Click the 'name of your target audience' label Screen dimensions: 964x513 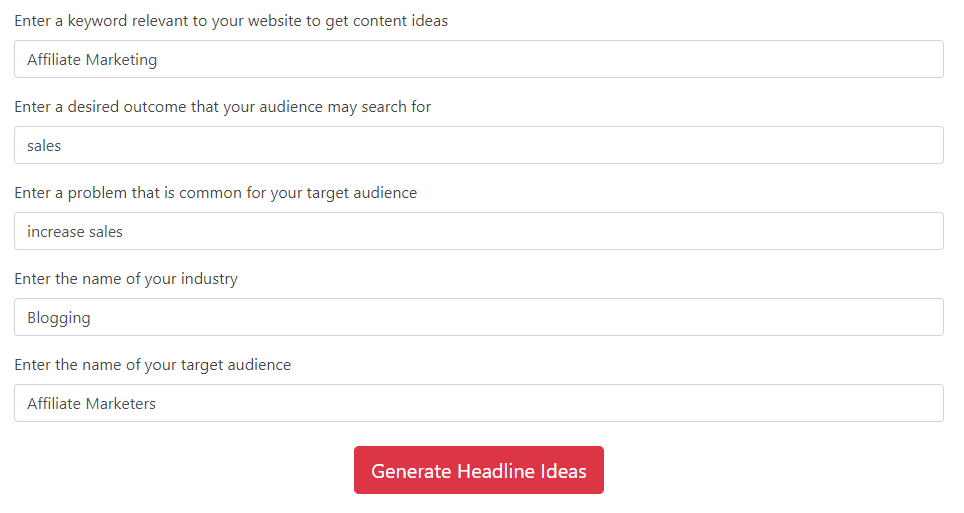click(x=152, y=365)
